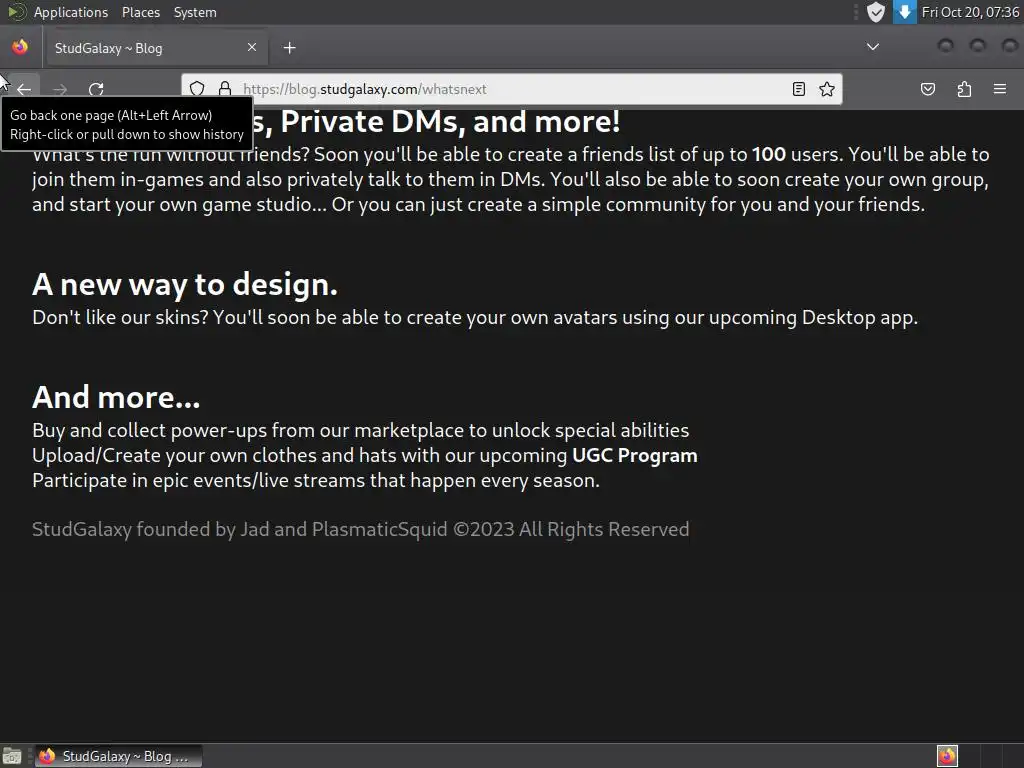Bookmark this page with star icon
The image size is (1024, 768).
click(827, 89)
